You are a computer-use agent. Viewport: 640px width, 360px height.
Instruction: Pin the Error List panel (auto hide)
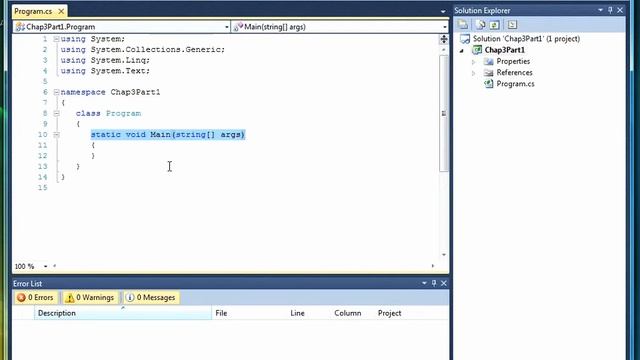pos(434,283)
